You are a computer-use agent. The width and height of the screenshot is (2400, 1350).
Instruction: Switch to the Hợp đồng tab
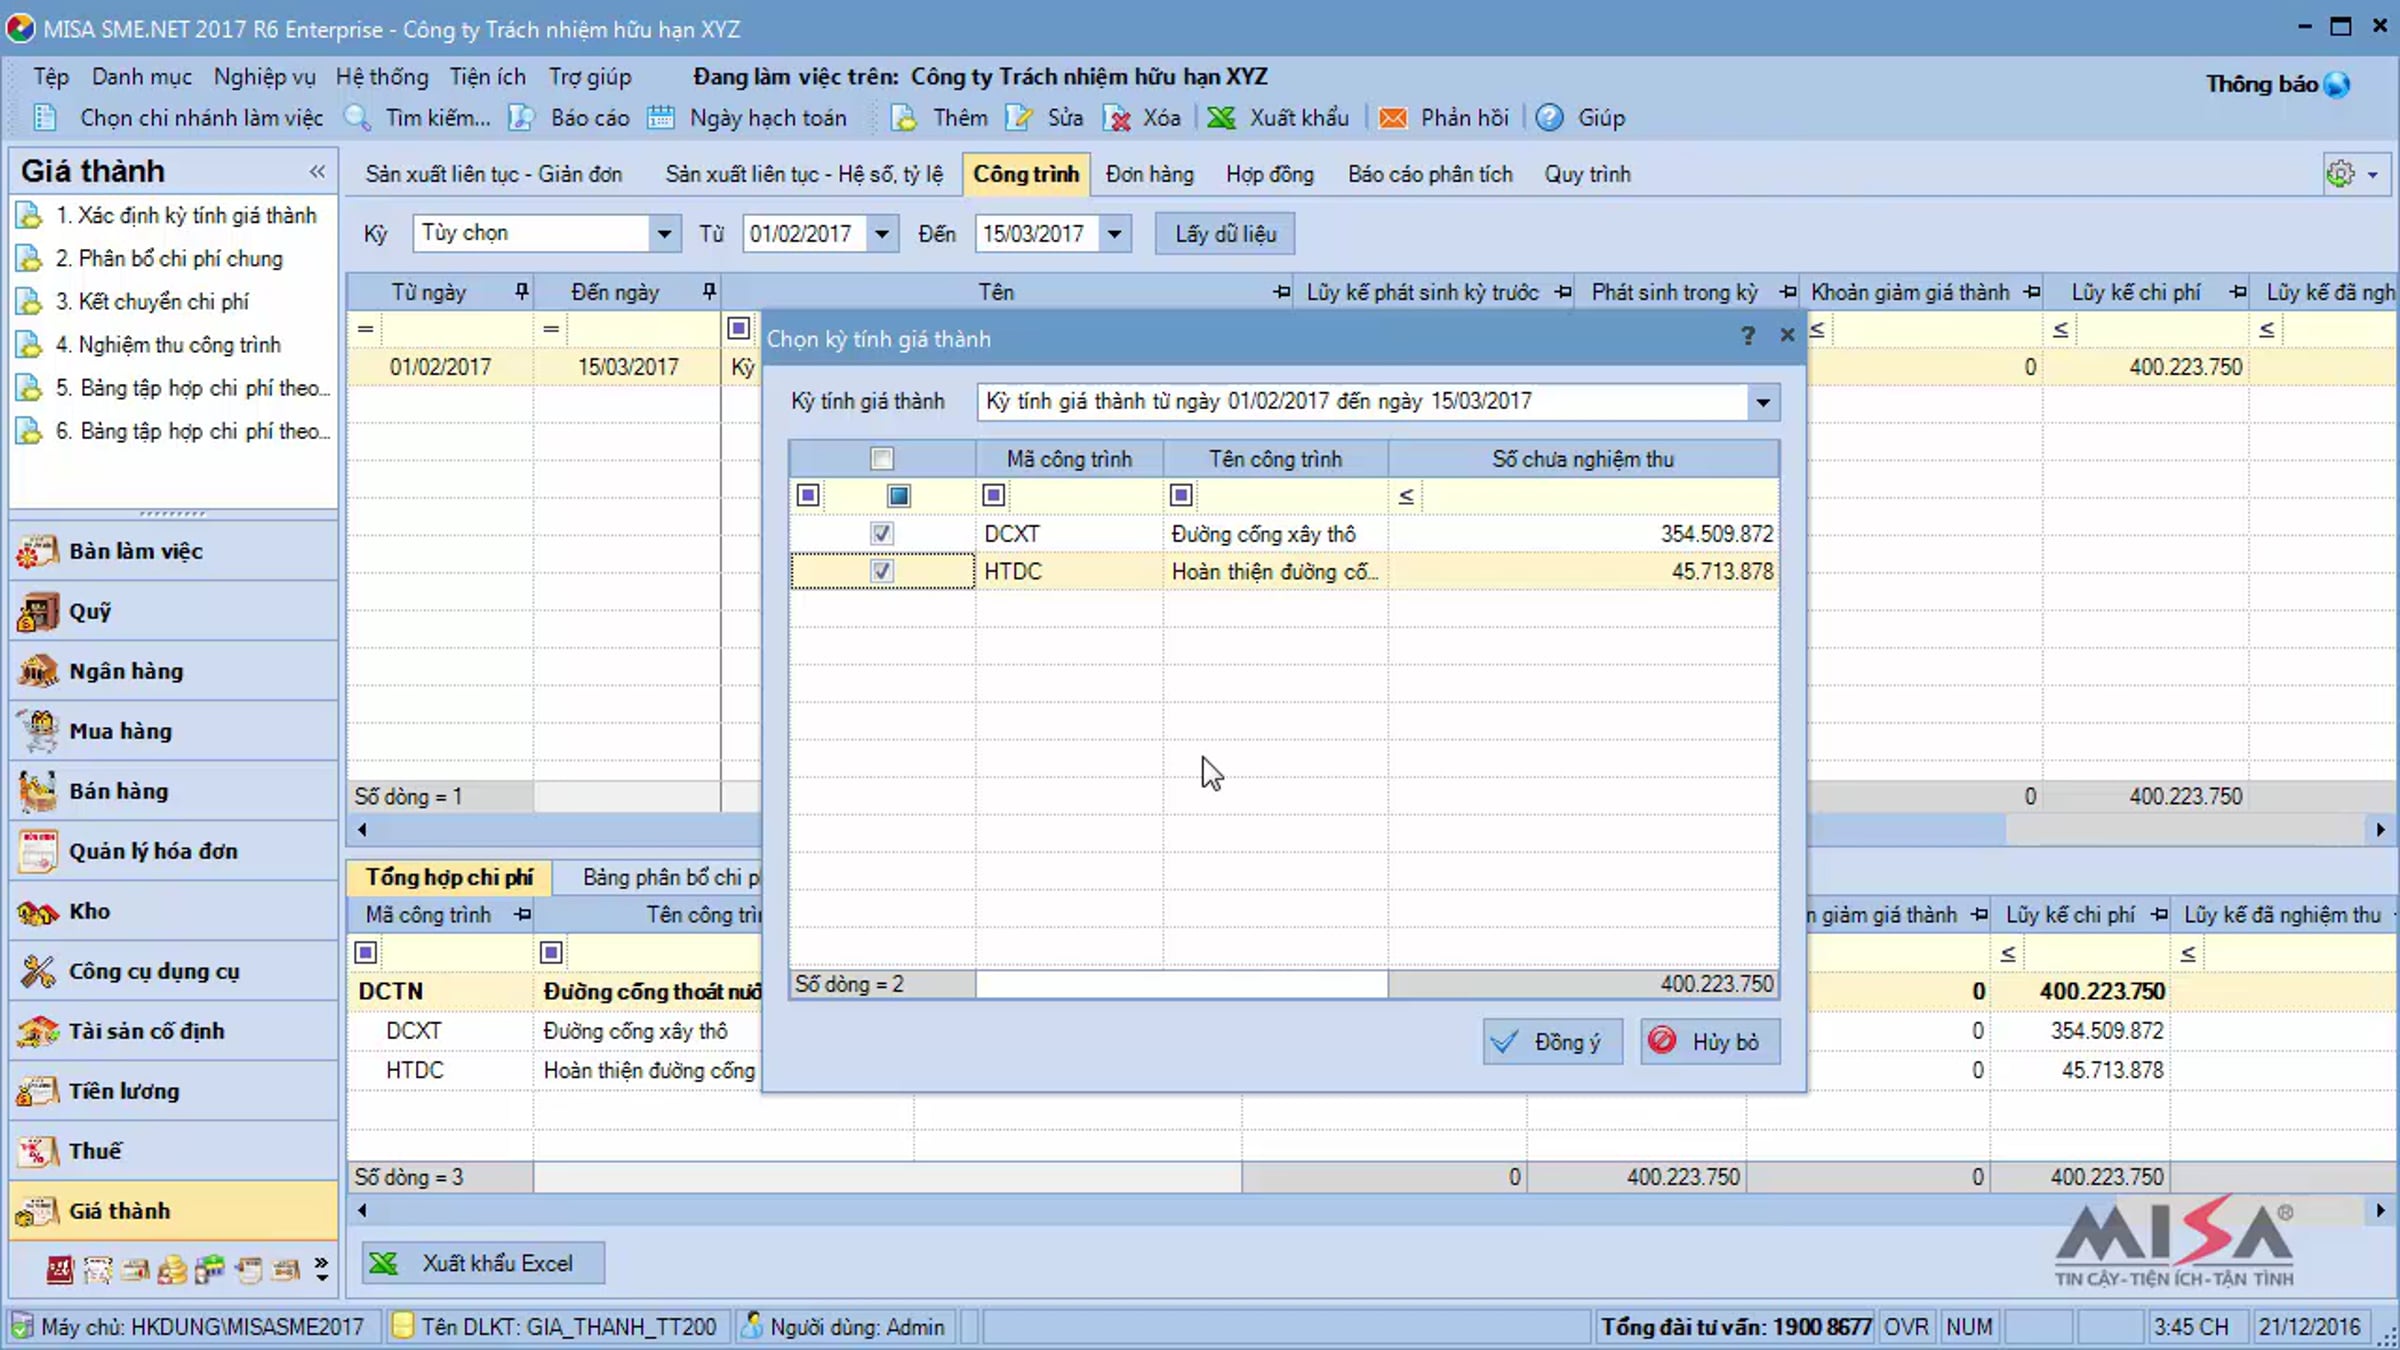click(1270, 174)
